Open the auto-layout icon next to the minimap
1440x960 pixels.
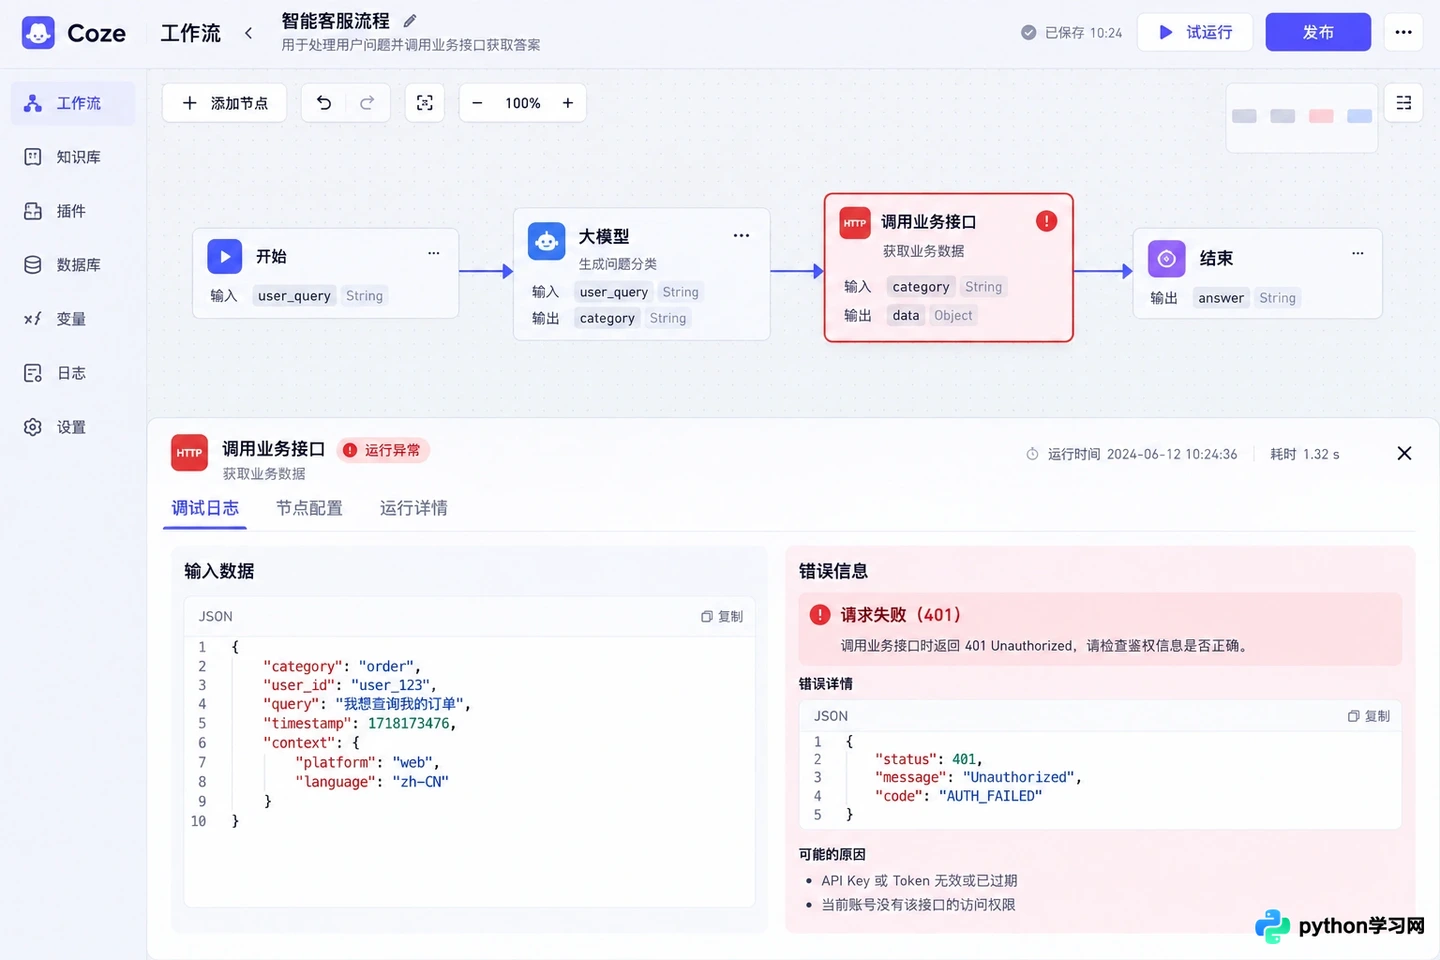click(x=1404, y=103)
